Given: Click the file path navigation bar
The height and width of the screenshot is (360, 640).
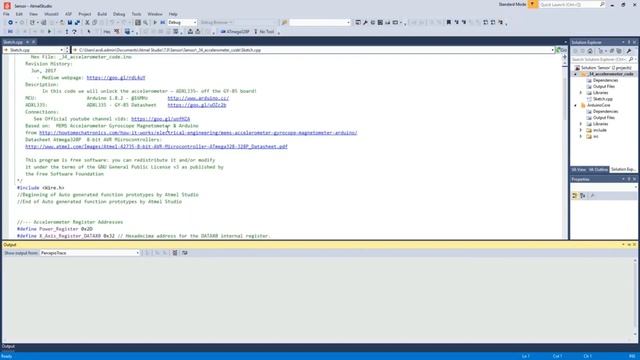Looking at the screenshot, I should coord(313,50).
